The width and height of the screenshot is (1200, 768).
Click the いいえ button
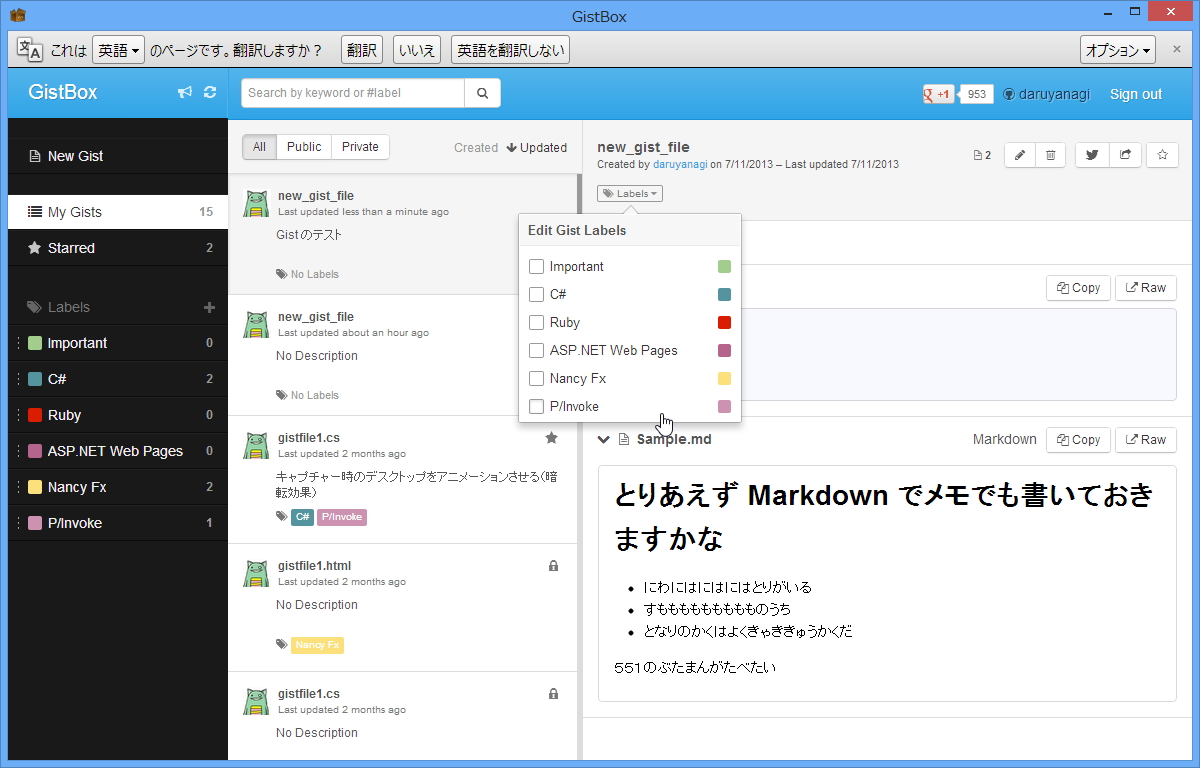click(417, 50)
